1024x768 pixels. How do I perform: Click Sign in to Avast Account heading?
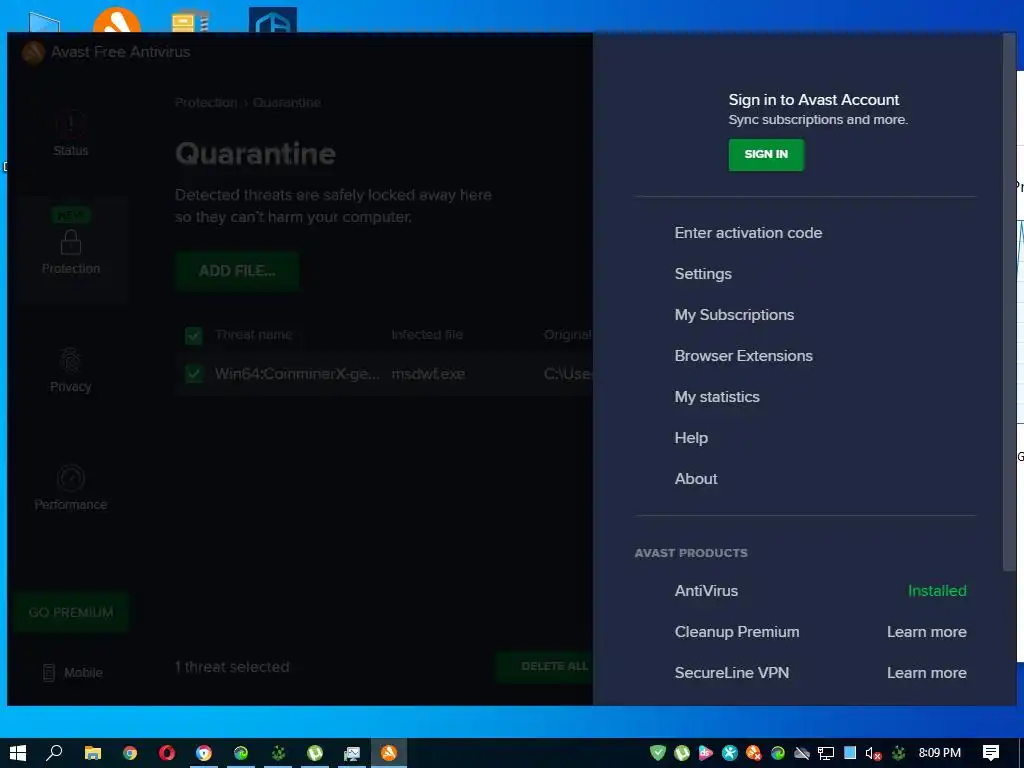coord(814,100)
